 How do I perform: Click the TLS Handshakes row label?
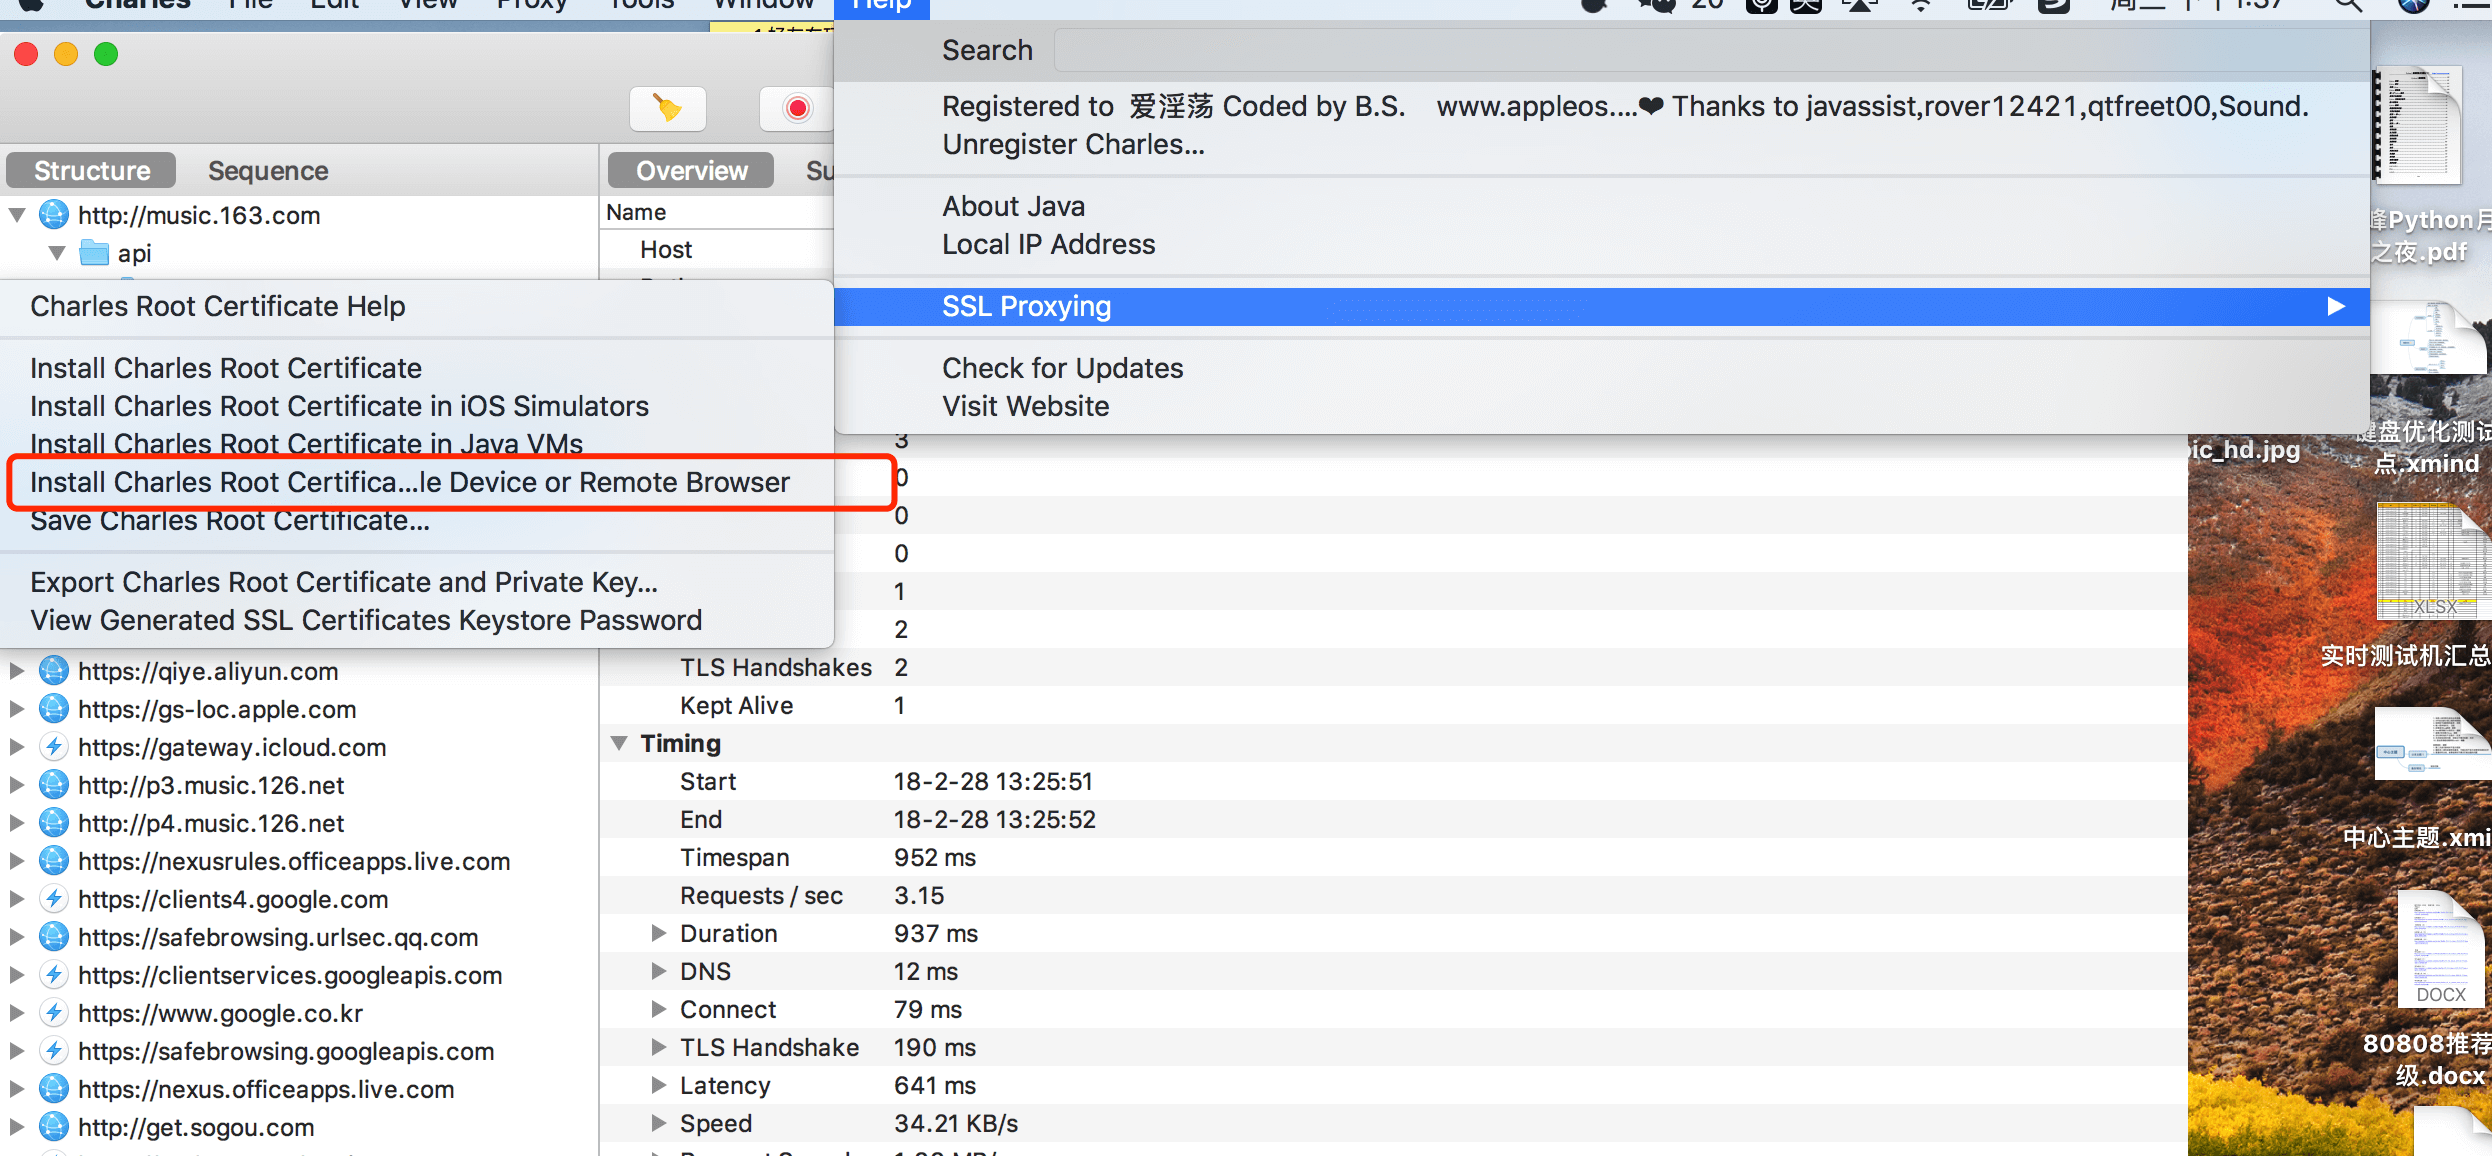point(776,667)
